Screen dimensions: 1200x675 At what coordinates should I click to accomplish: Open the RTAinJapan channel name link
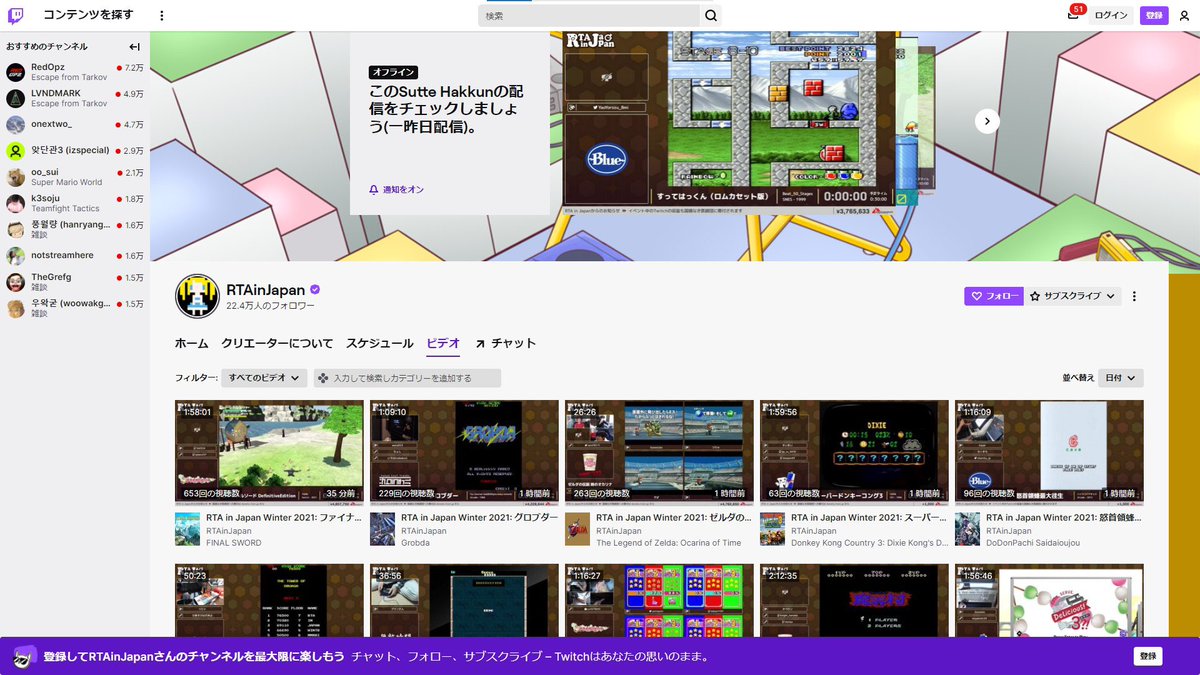click(266, 290)
